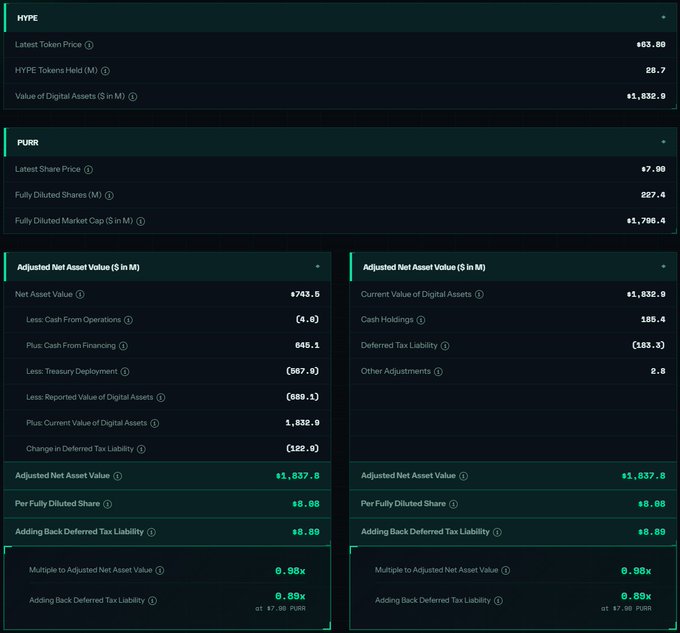Click the 185.4 cash holdings value
Screen dimensions: 680x633
pyautogui.click(x=653, y=320)
